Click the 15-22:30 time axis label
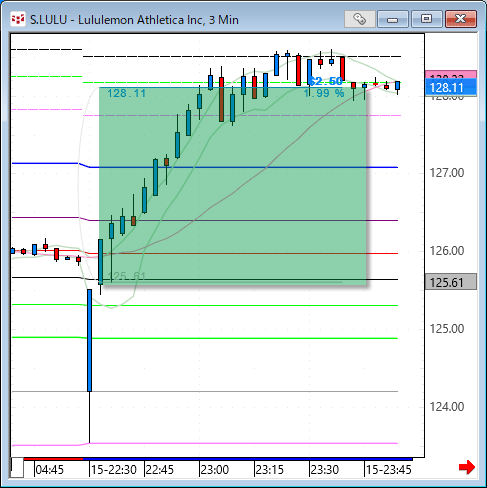487x488 pixels. (114, 470)
